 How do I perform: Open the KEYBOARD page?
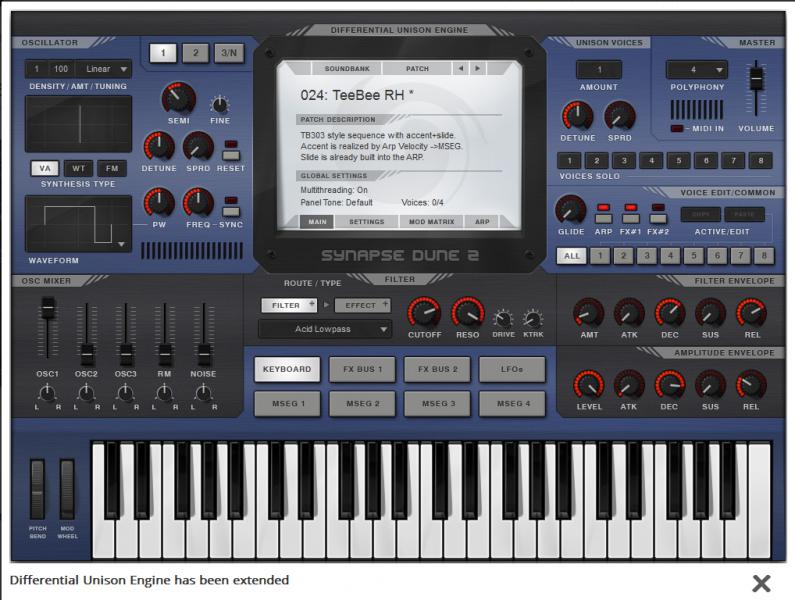[x=287, y=369]
